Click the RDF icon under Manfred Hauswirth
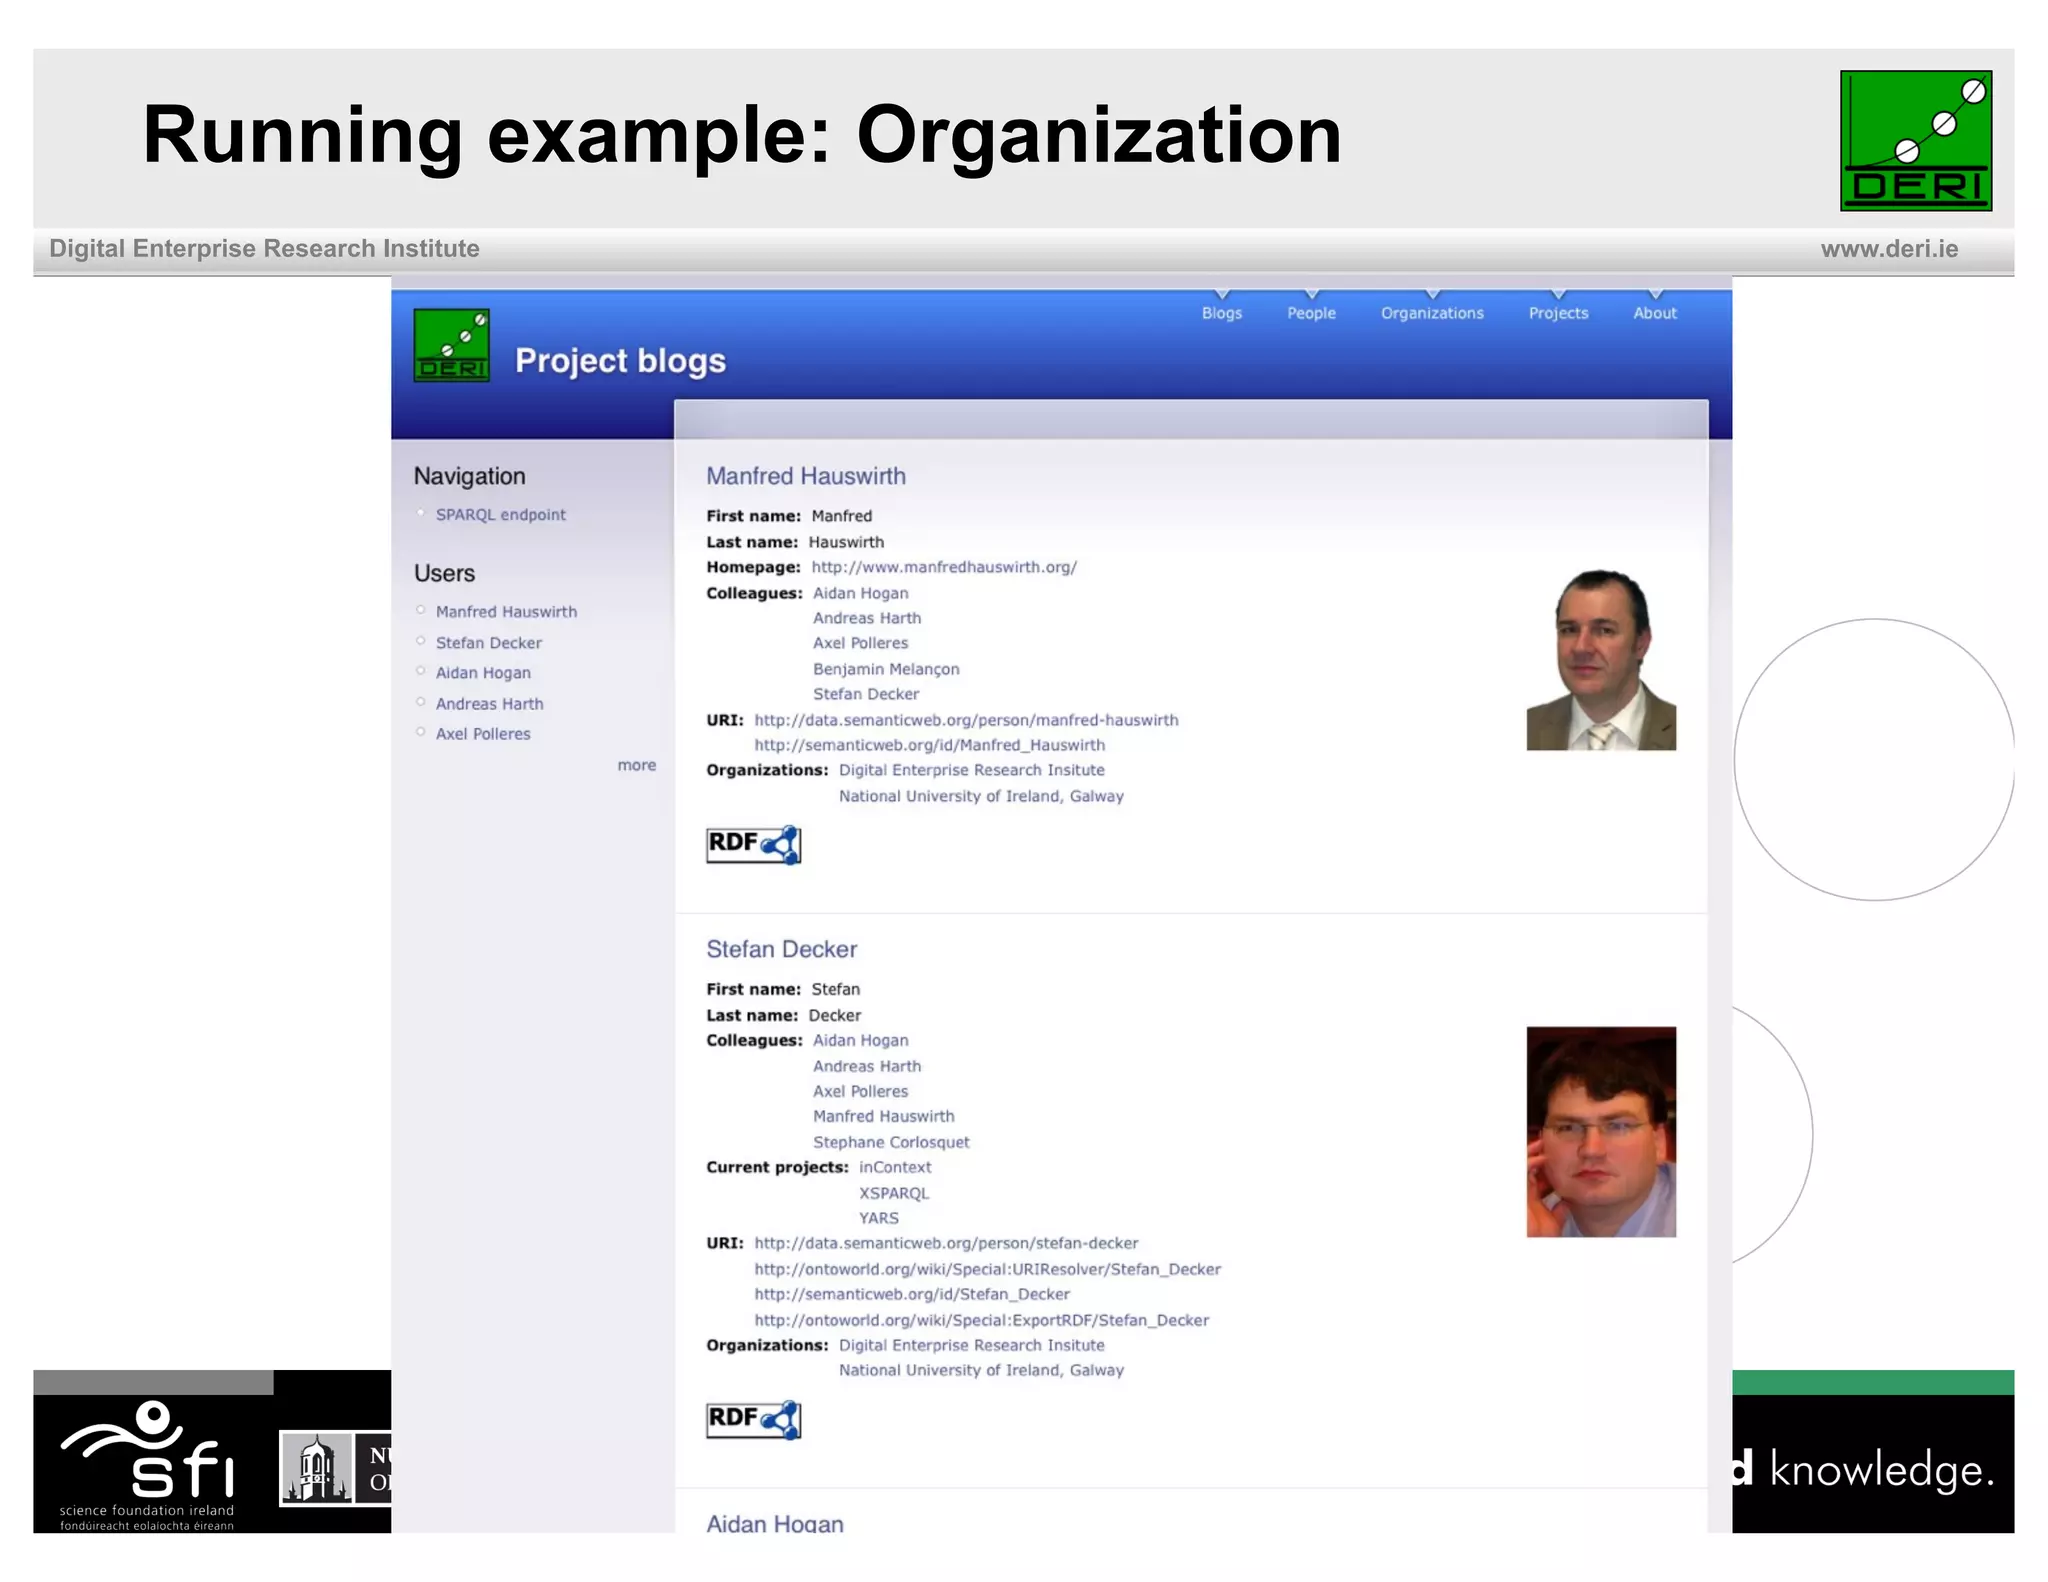This screenshot has height=1582, width=2048. (x=753, y=844)
